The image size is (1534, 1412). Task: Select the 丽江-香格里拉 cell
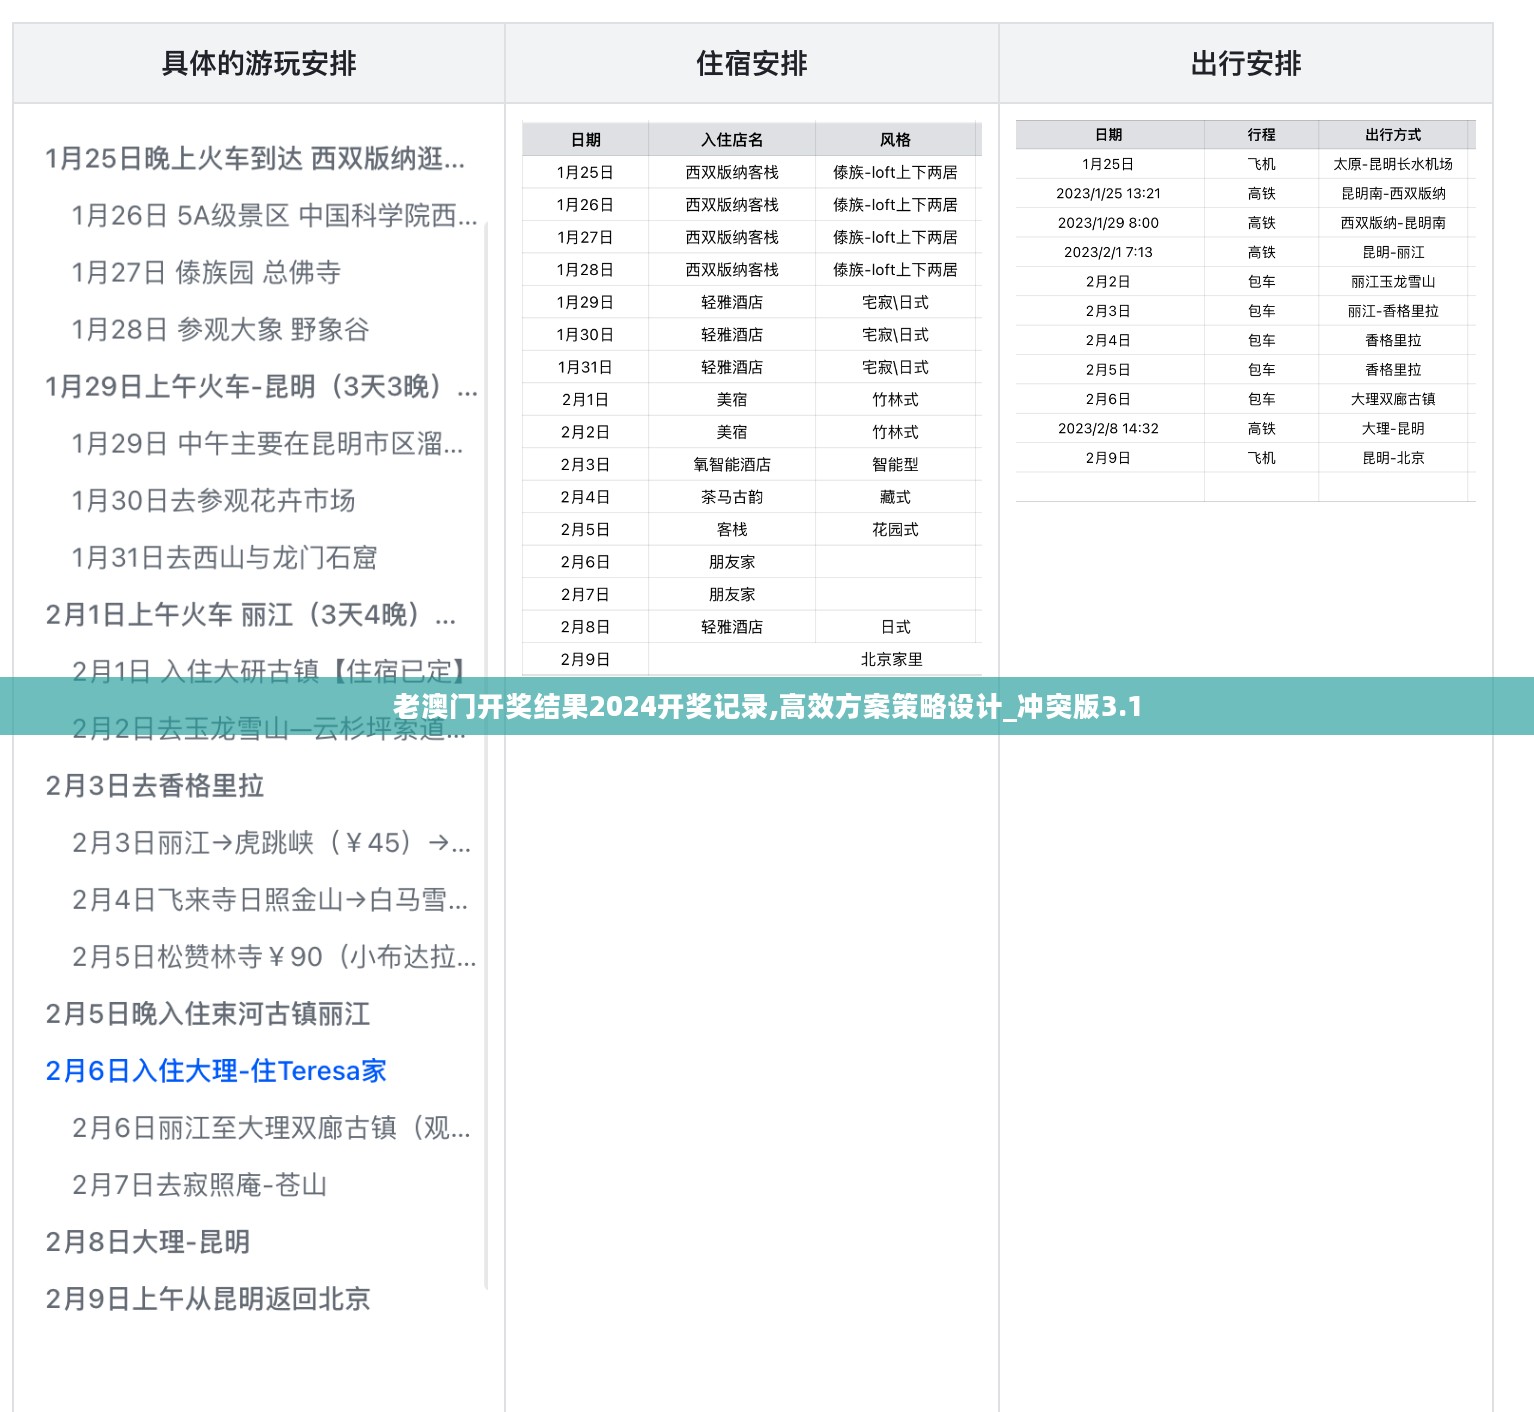[x=1393, y=311]
